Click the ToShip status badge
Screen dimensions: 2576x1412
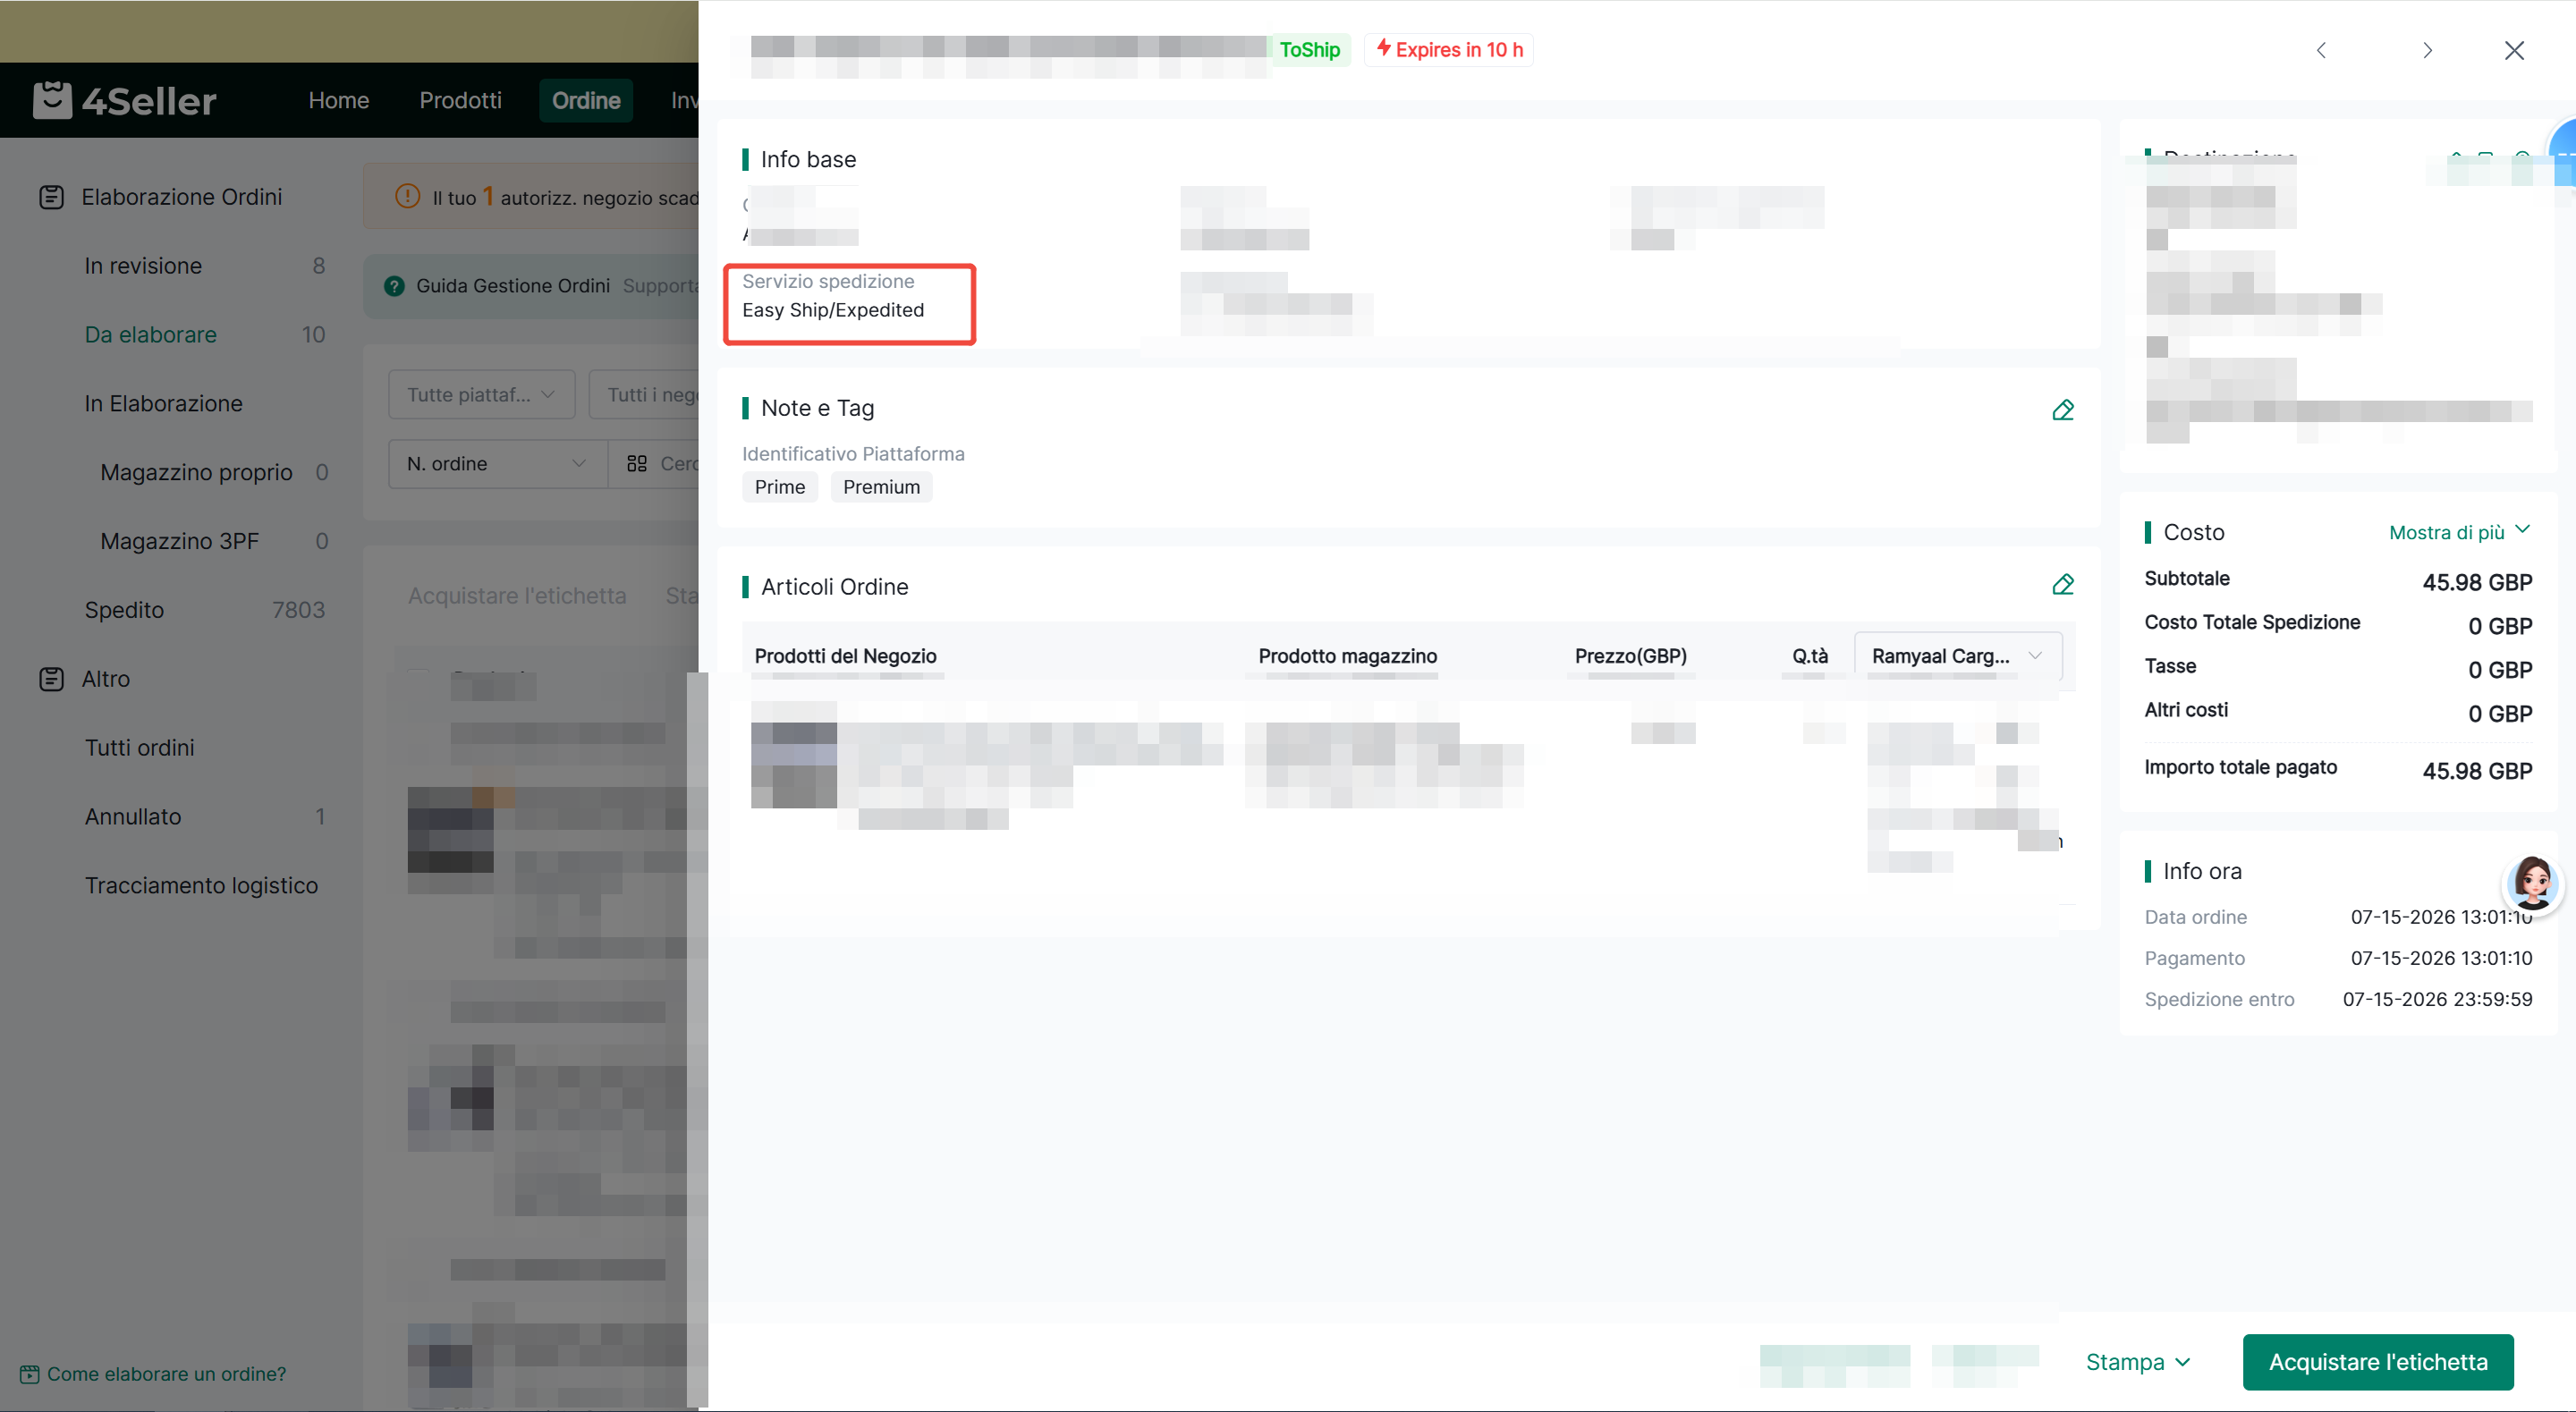click(x=1309, y=50)
